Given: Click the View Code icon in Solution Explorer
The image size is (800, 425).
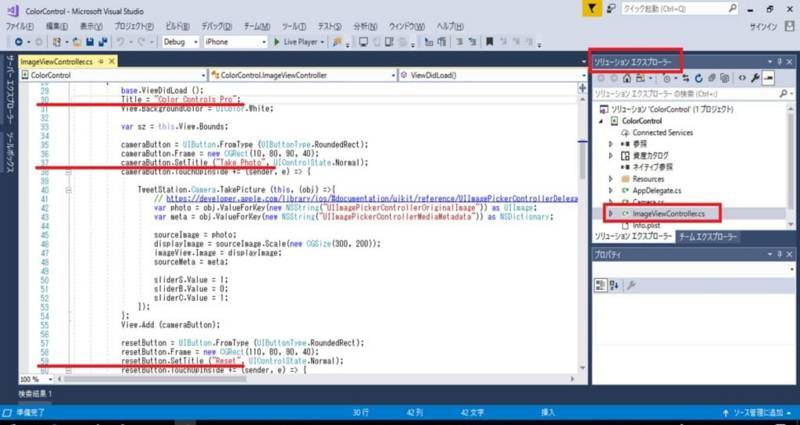Looking at the screenshot, I should (x=742, y=78).
